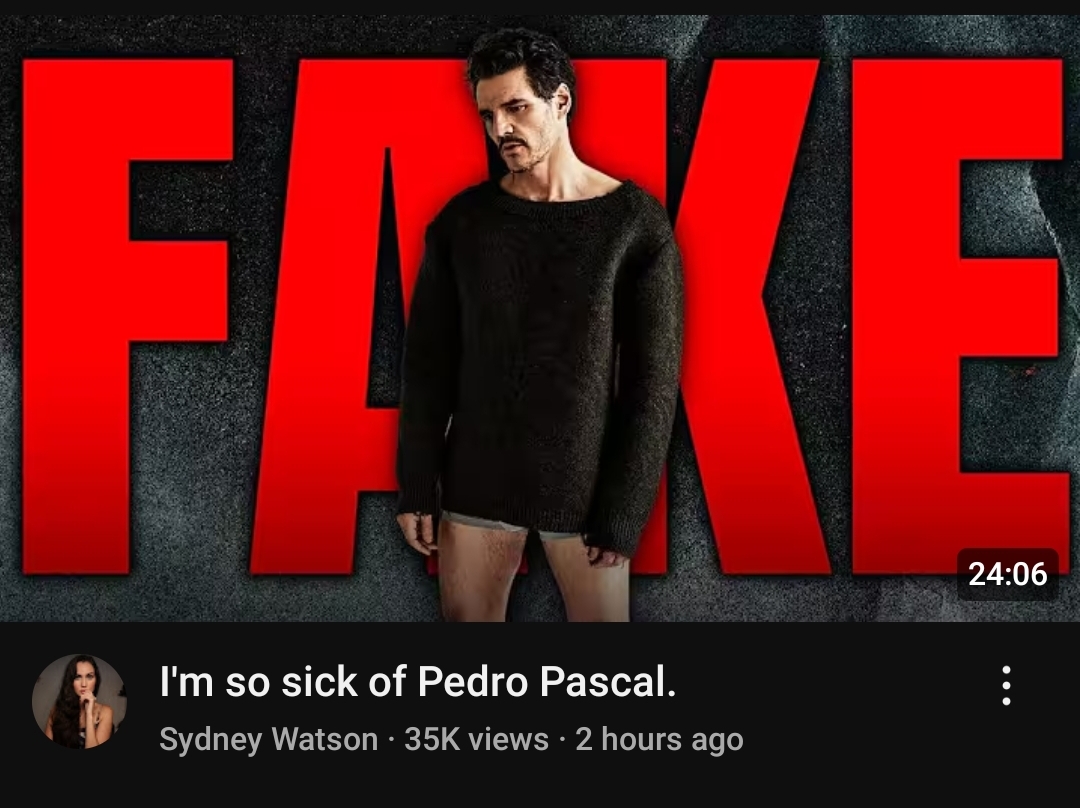Viewport: 1080px width, 808px height.
Task: Open the three-dot video options menu
Action: click(x=1006, y=685)
